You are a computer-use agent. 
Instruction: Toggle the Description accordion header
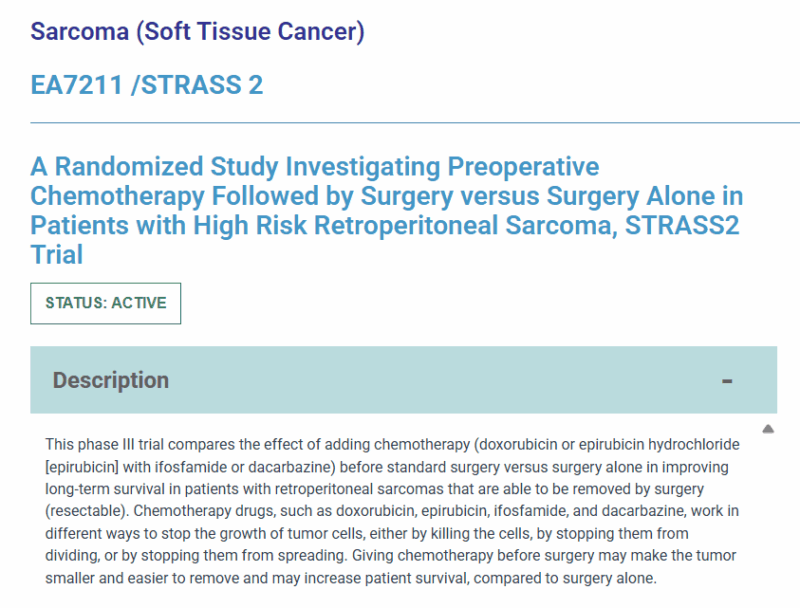(404, 380)
